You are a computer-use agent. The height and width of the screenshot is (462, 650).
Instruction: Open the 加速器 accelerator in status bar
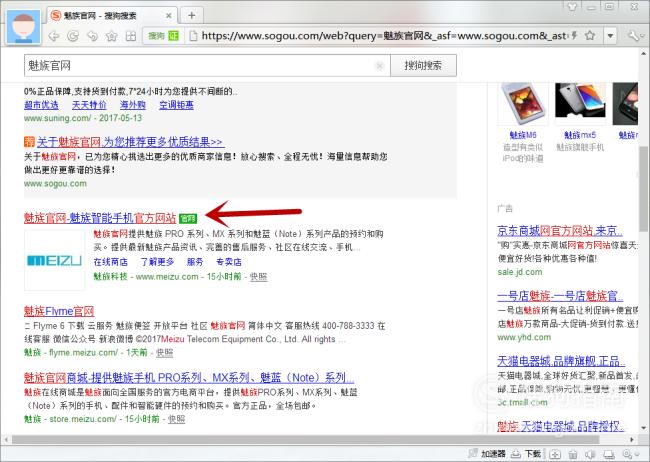[488, 454]
